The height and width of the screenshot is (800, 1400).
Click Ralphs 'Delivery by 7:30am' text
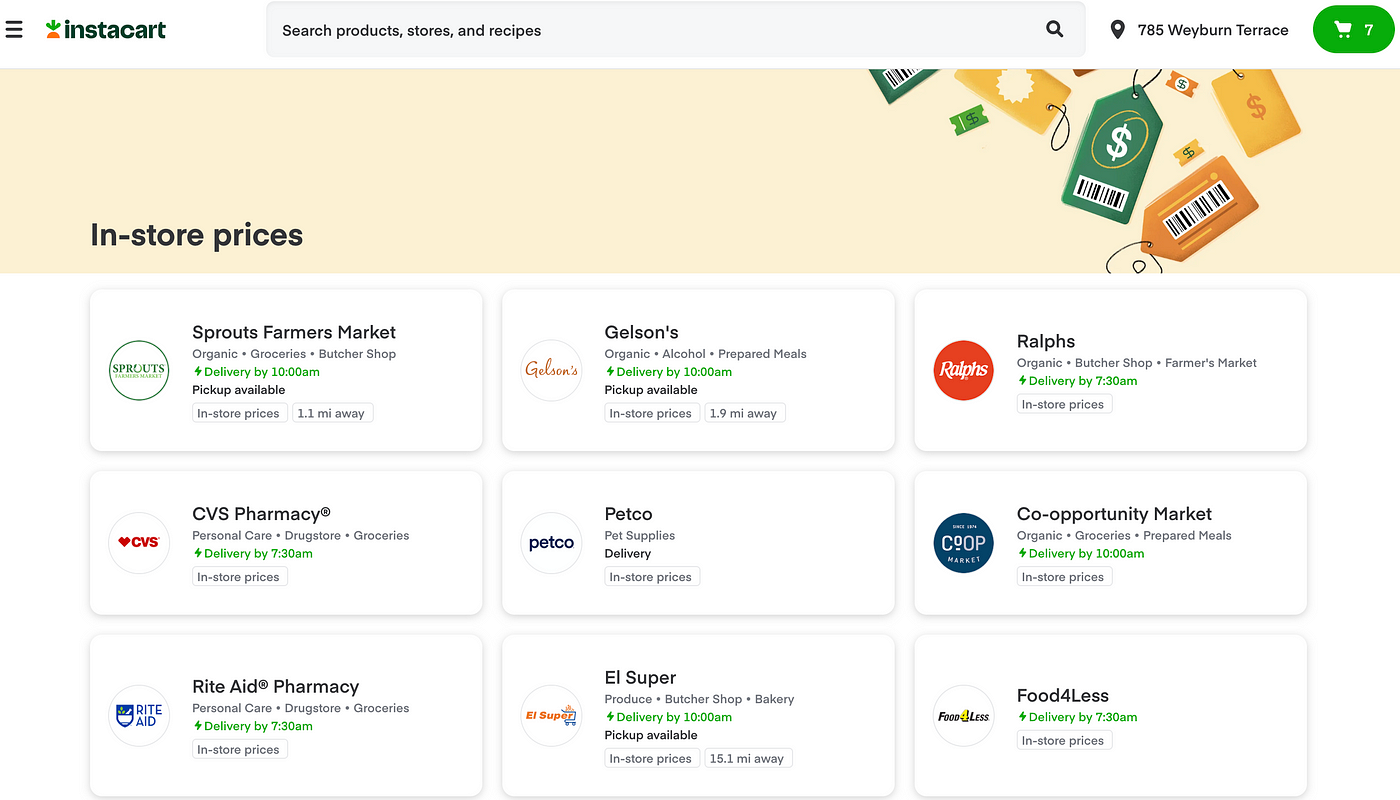tap(1077, 381)
